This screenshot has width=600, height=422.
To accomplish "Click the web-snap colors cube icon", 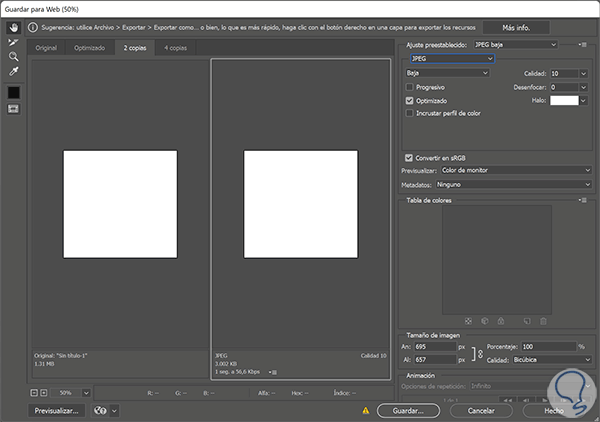I will pyautogui.click(x=484, y=321).
